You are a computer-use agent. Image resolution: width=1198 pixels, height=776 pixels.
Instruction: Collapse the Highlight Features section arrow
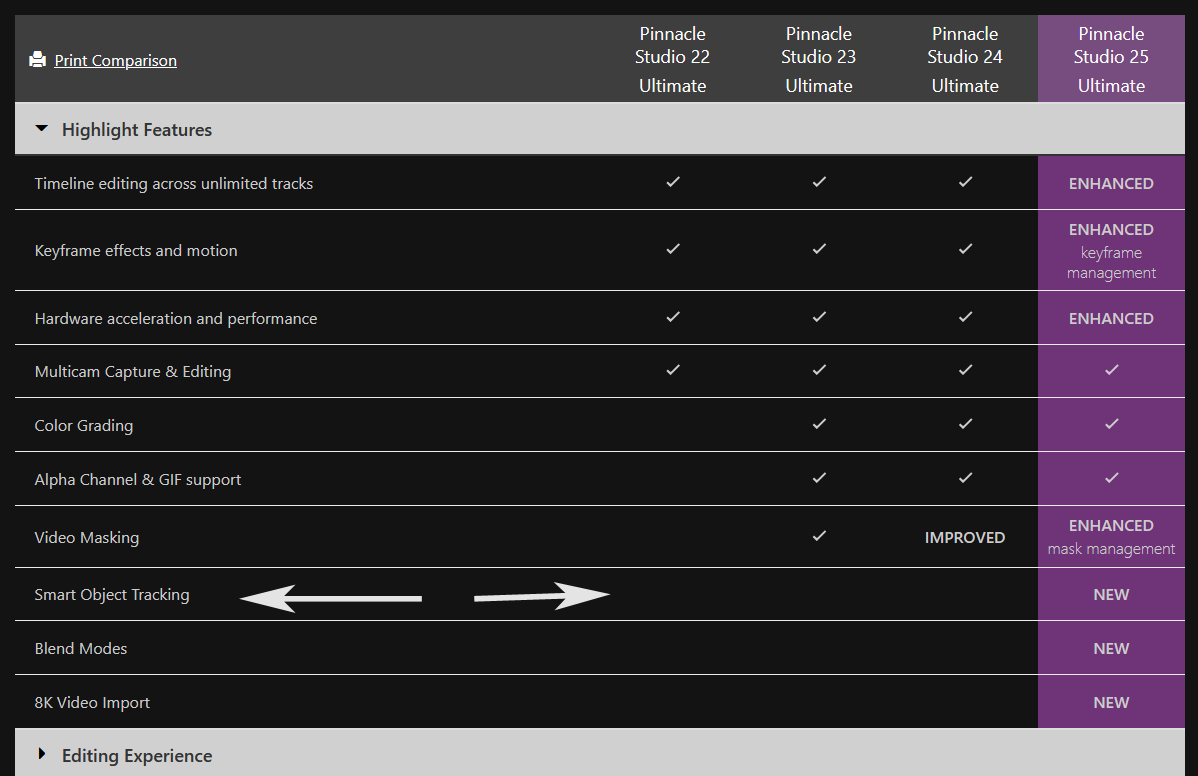tap(42, 129)
